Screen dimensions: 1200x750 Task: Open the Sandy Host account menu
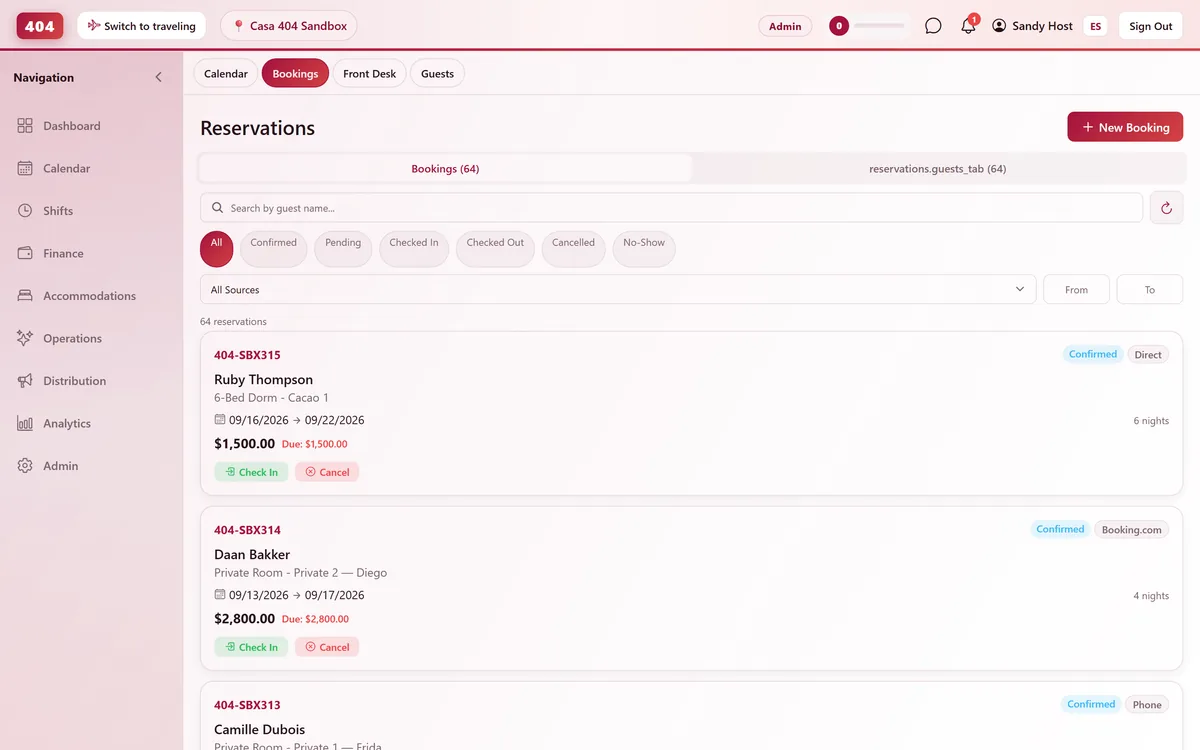(x=1032, y=26)
